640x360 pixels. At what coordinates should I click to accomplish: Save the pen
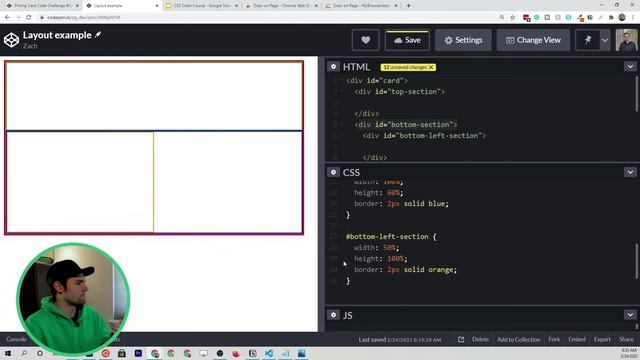(407, 40)
